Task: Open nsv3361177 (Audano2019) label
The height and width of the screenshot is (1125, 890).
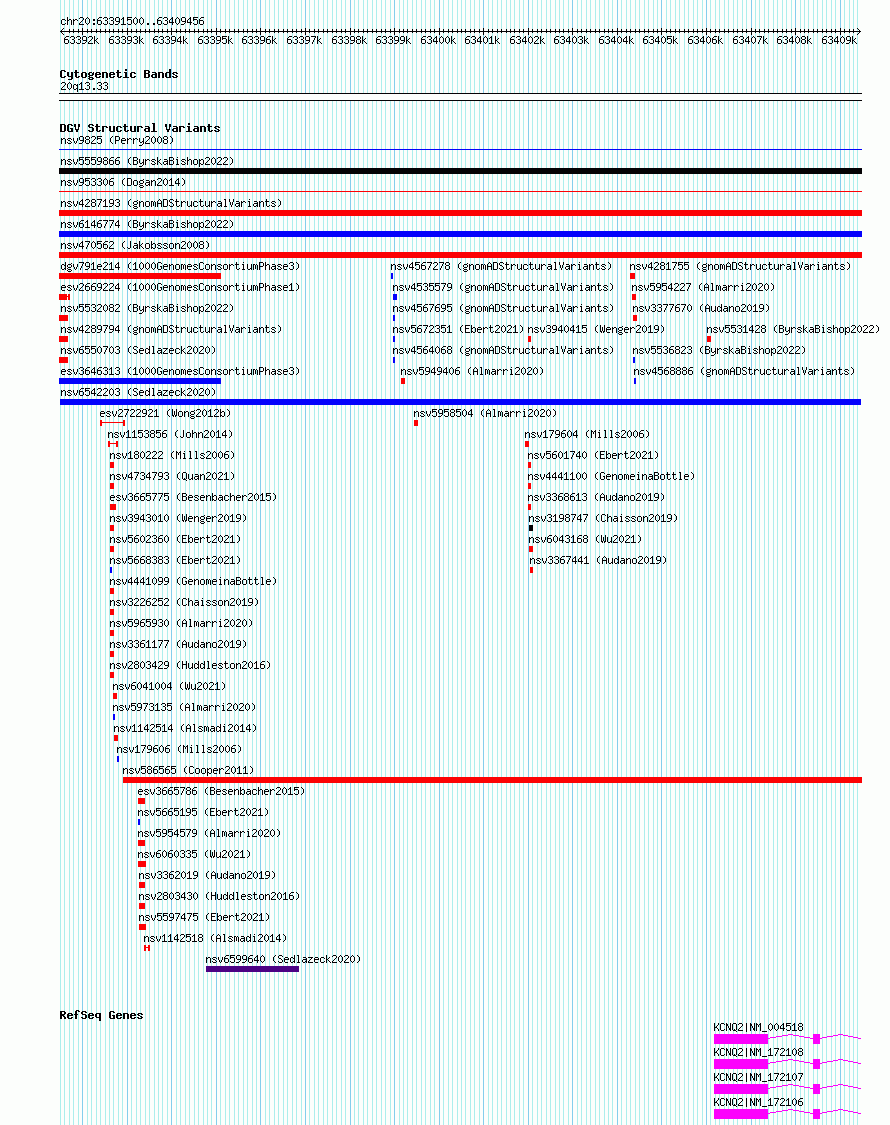Action: (x=178, y=644)
